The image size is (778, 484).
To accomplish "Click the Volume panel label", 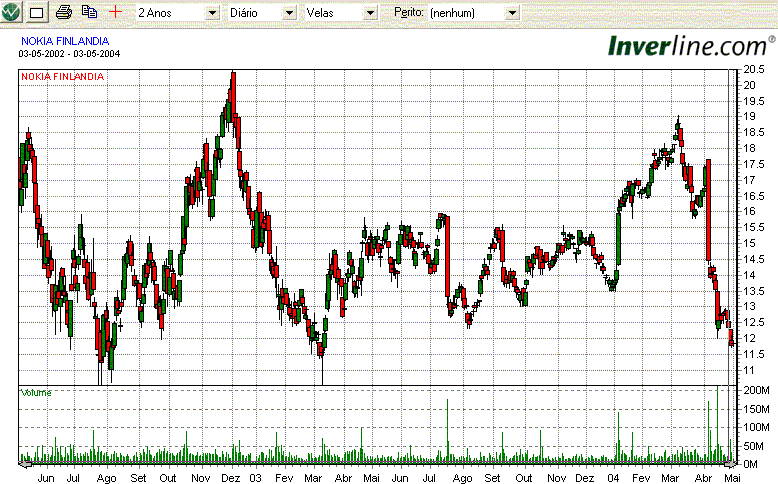I will point(36,393).
